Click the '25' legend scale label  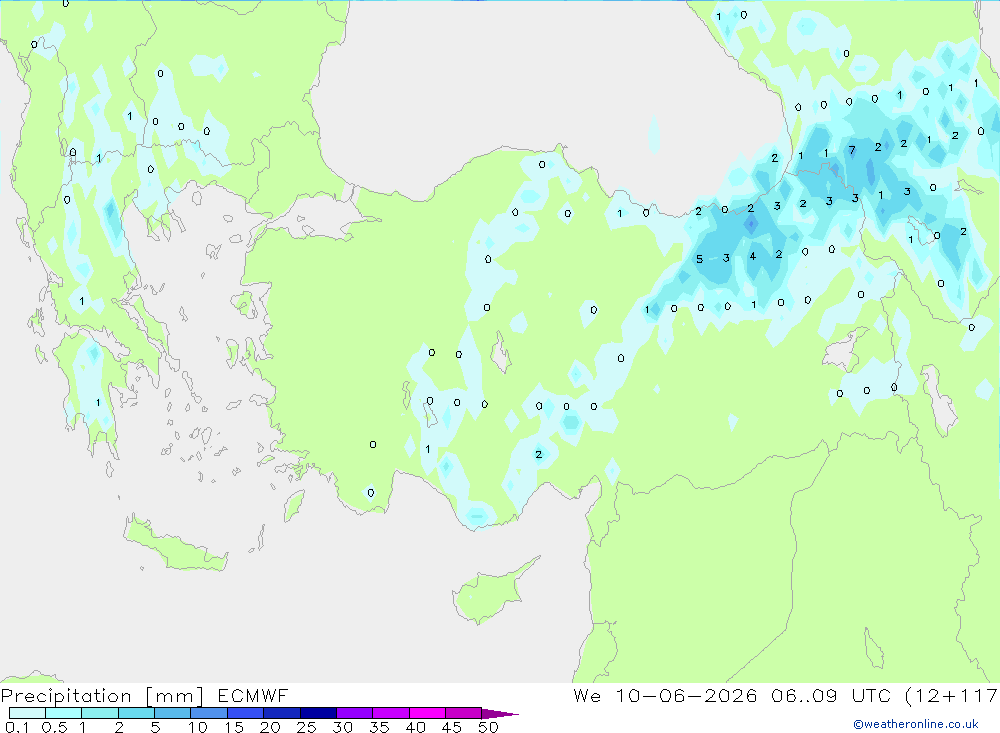306,727
